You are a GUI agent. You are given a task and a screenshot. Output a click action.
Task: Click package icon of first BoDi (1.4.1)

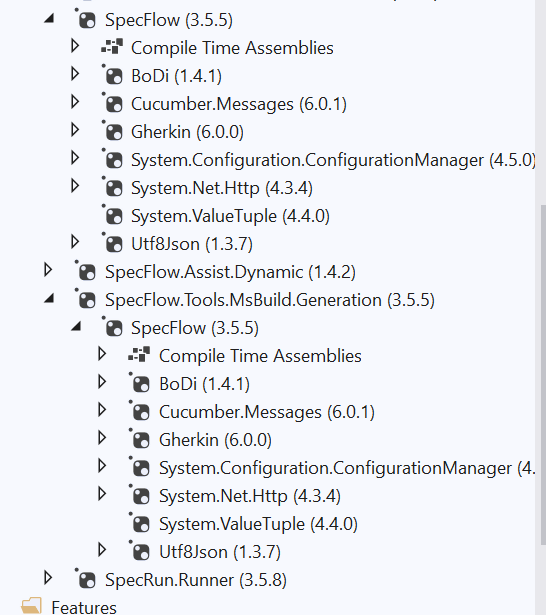(113, 75)
